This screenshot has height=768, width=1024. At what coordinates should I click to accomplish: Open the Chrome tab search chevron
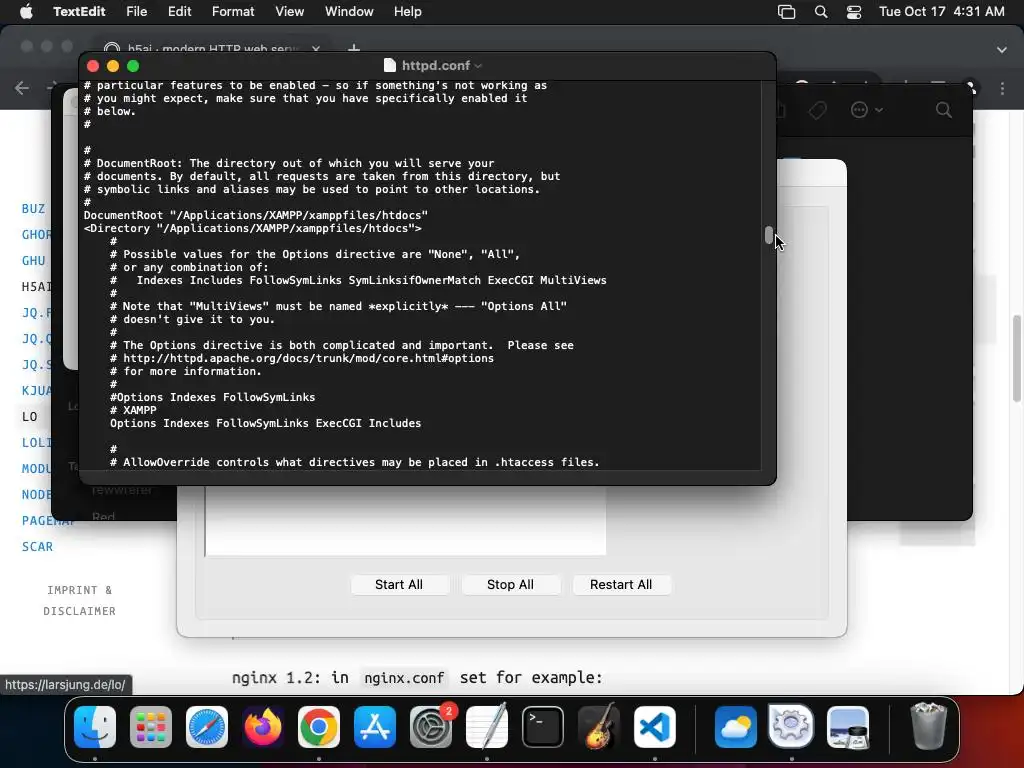1002,50
